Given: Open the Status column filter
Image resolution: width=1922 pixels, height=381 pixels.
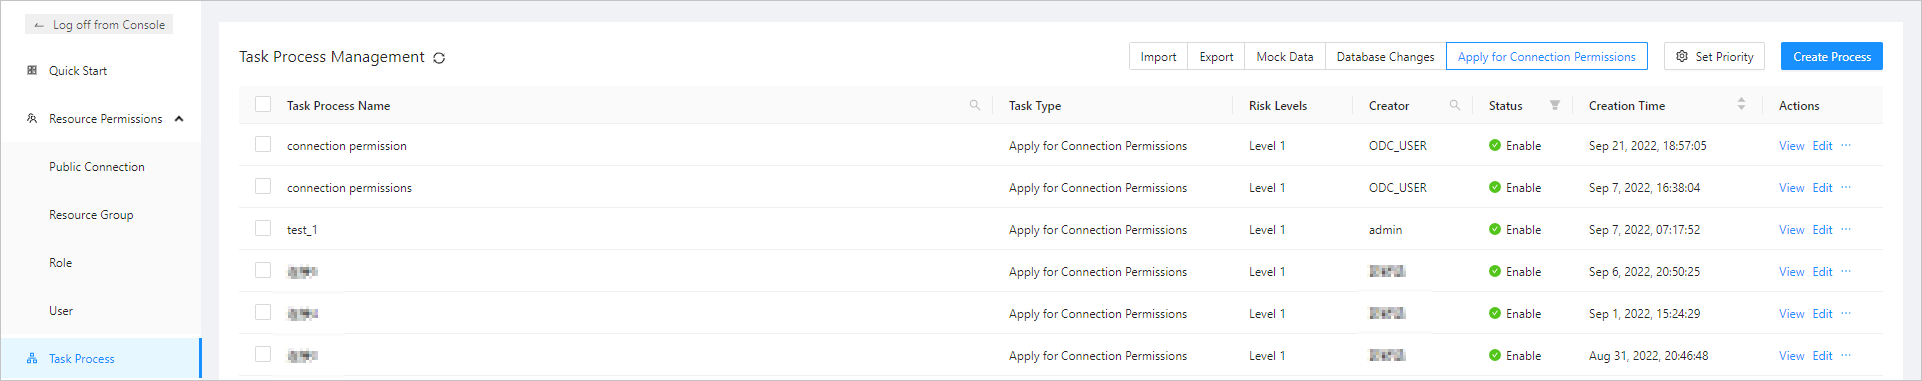Looking at the screenshot, I should 1555,105.
